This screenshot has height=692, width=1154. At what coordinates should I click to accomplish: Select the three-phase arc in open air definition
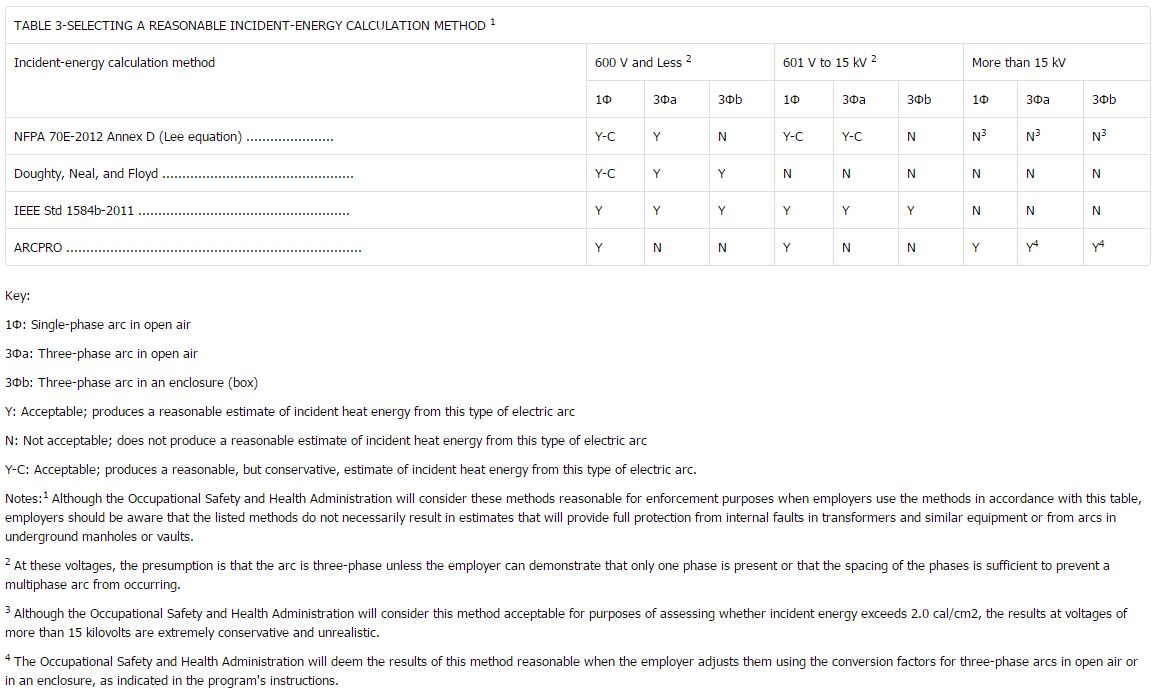coord(101,354)
